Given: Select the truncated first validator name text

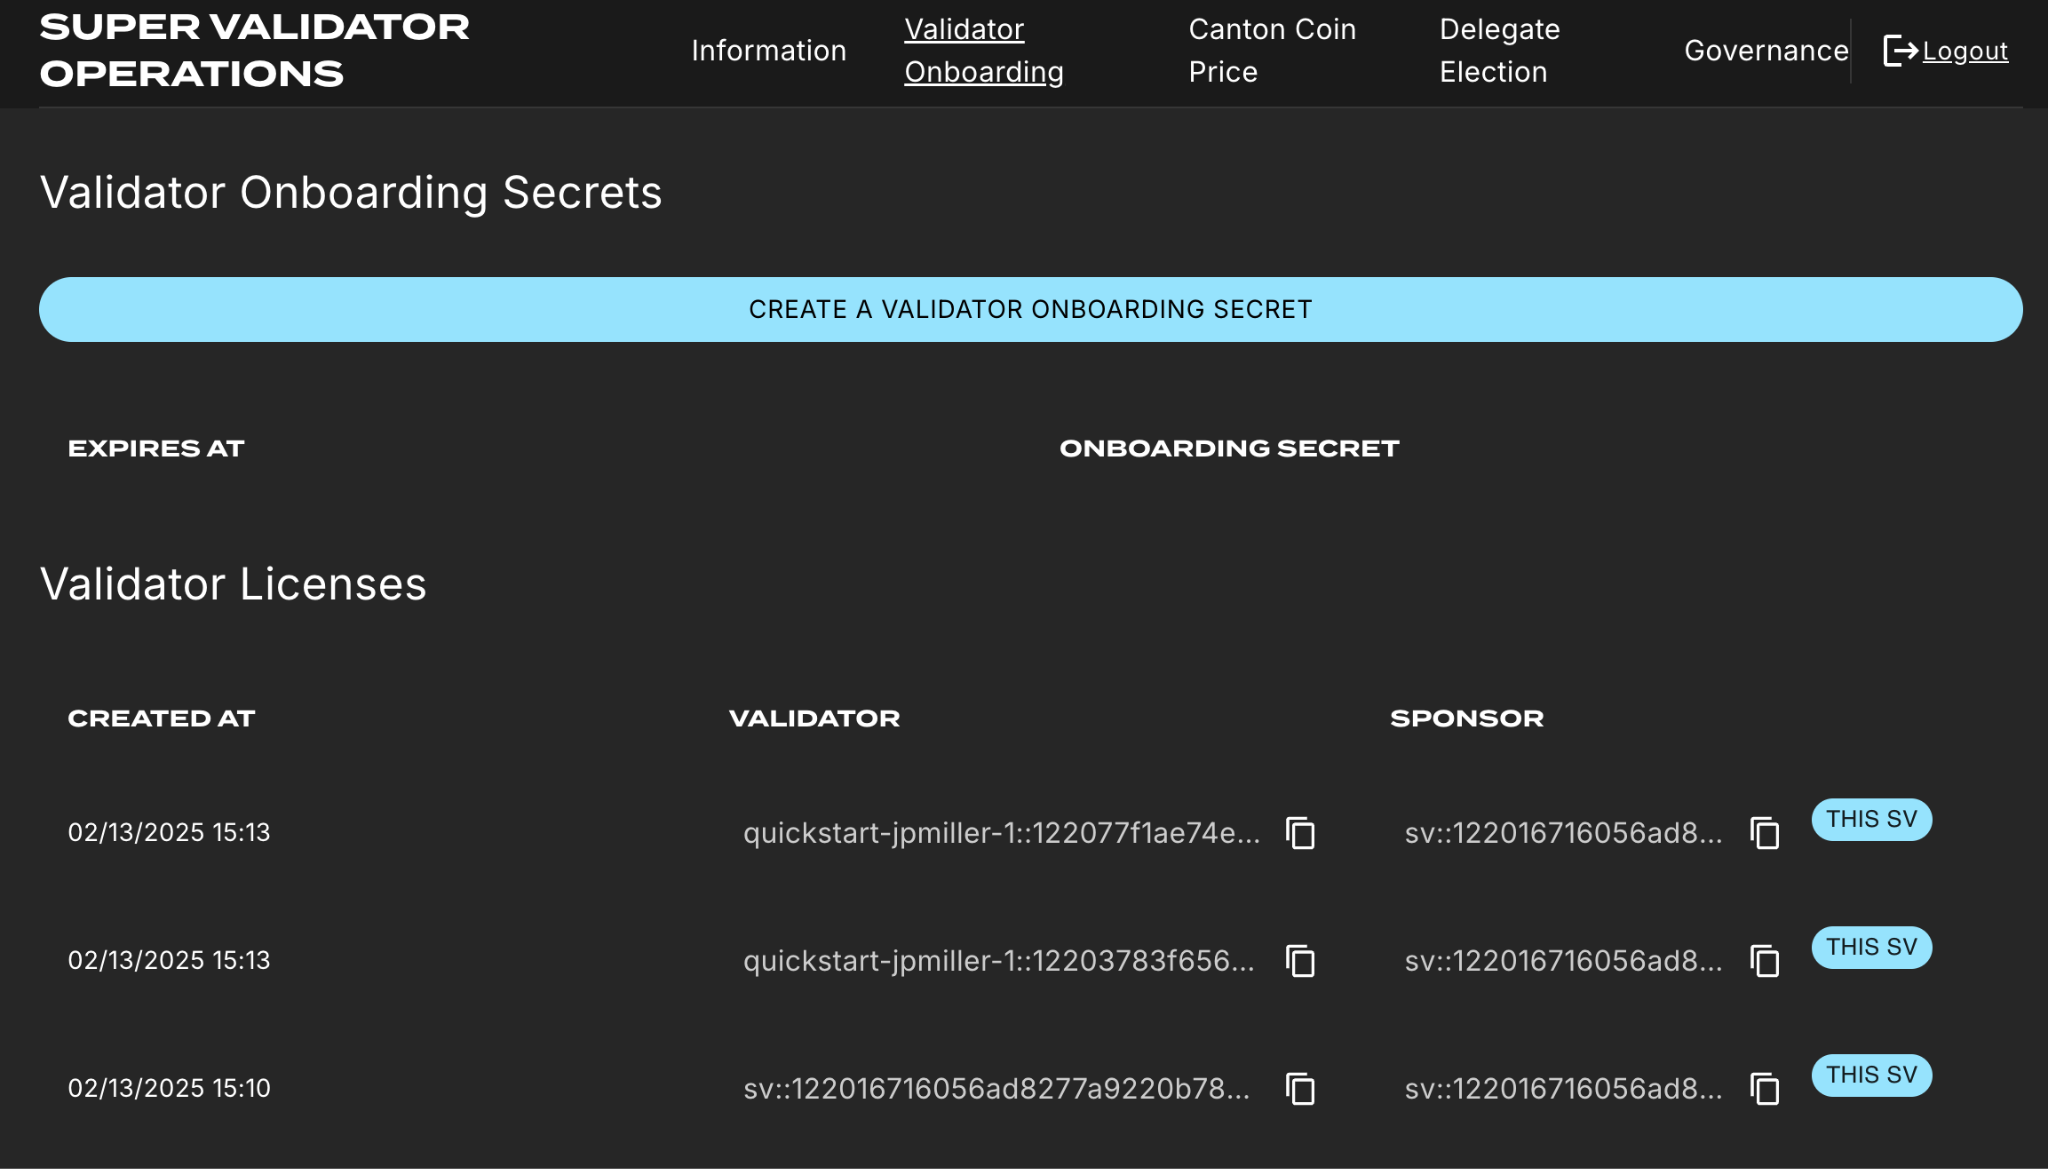Looking at the screenshot, I should [1000, 831].
